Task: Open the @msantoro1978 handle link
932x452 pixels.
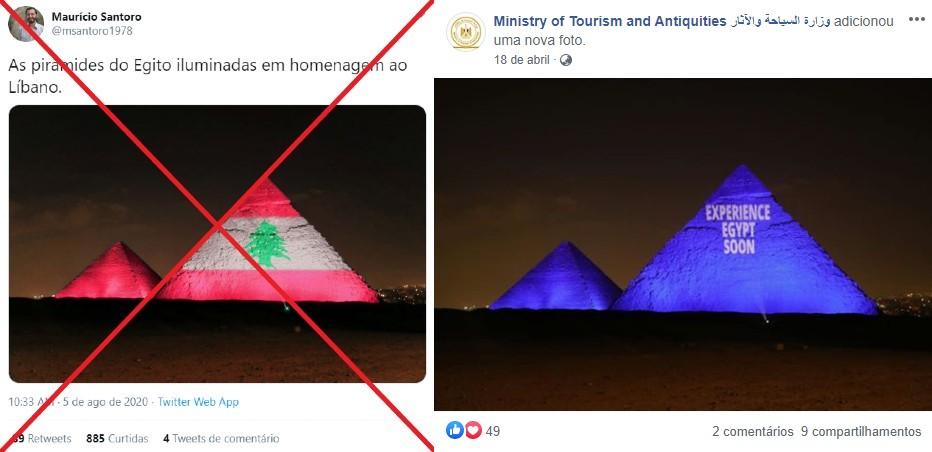Action: 92,31
